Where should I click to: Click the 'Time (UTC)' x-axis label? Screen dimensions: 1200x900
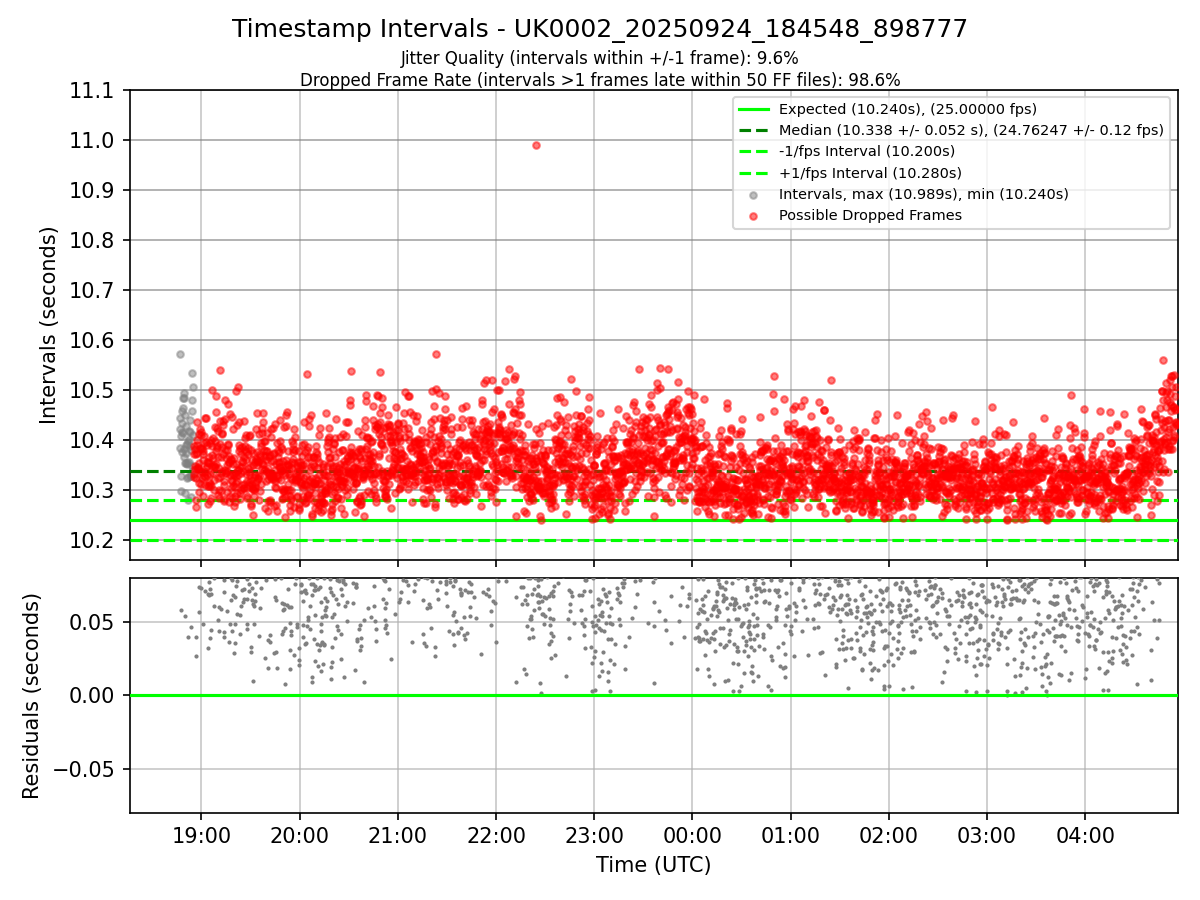pyautogui.click(x=653, y=865)
